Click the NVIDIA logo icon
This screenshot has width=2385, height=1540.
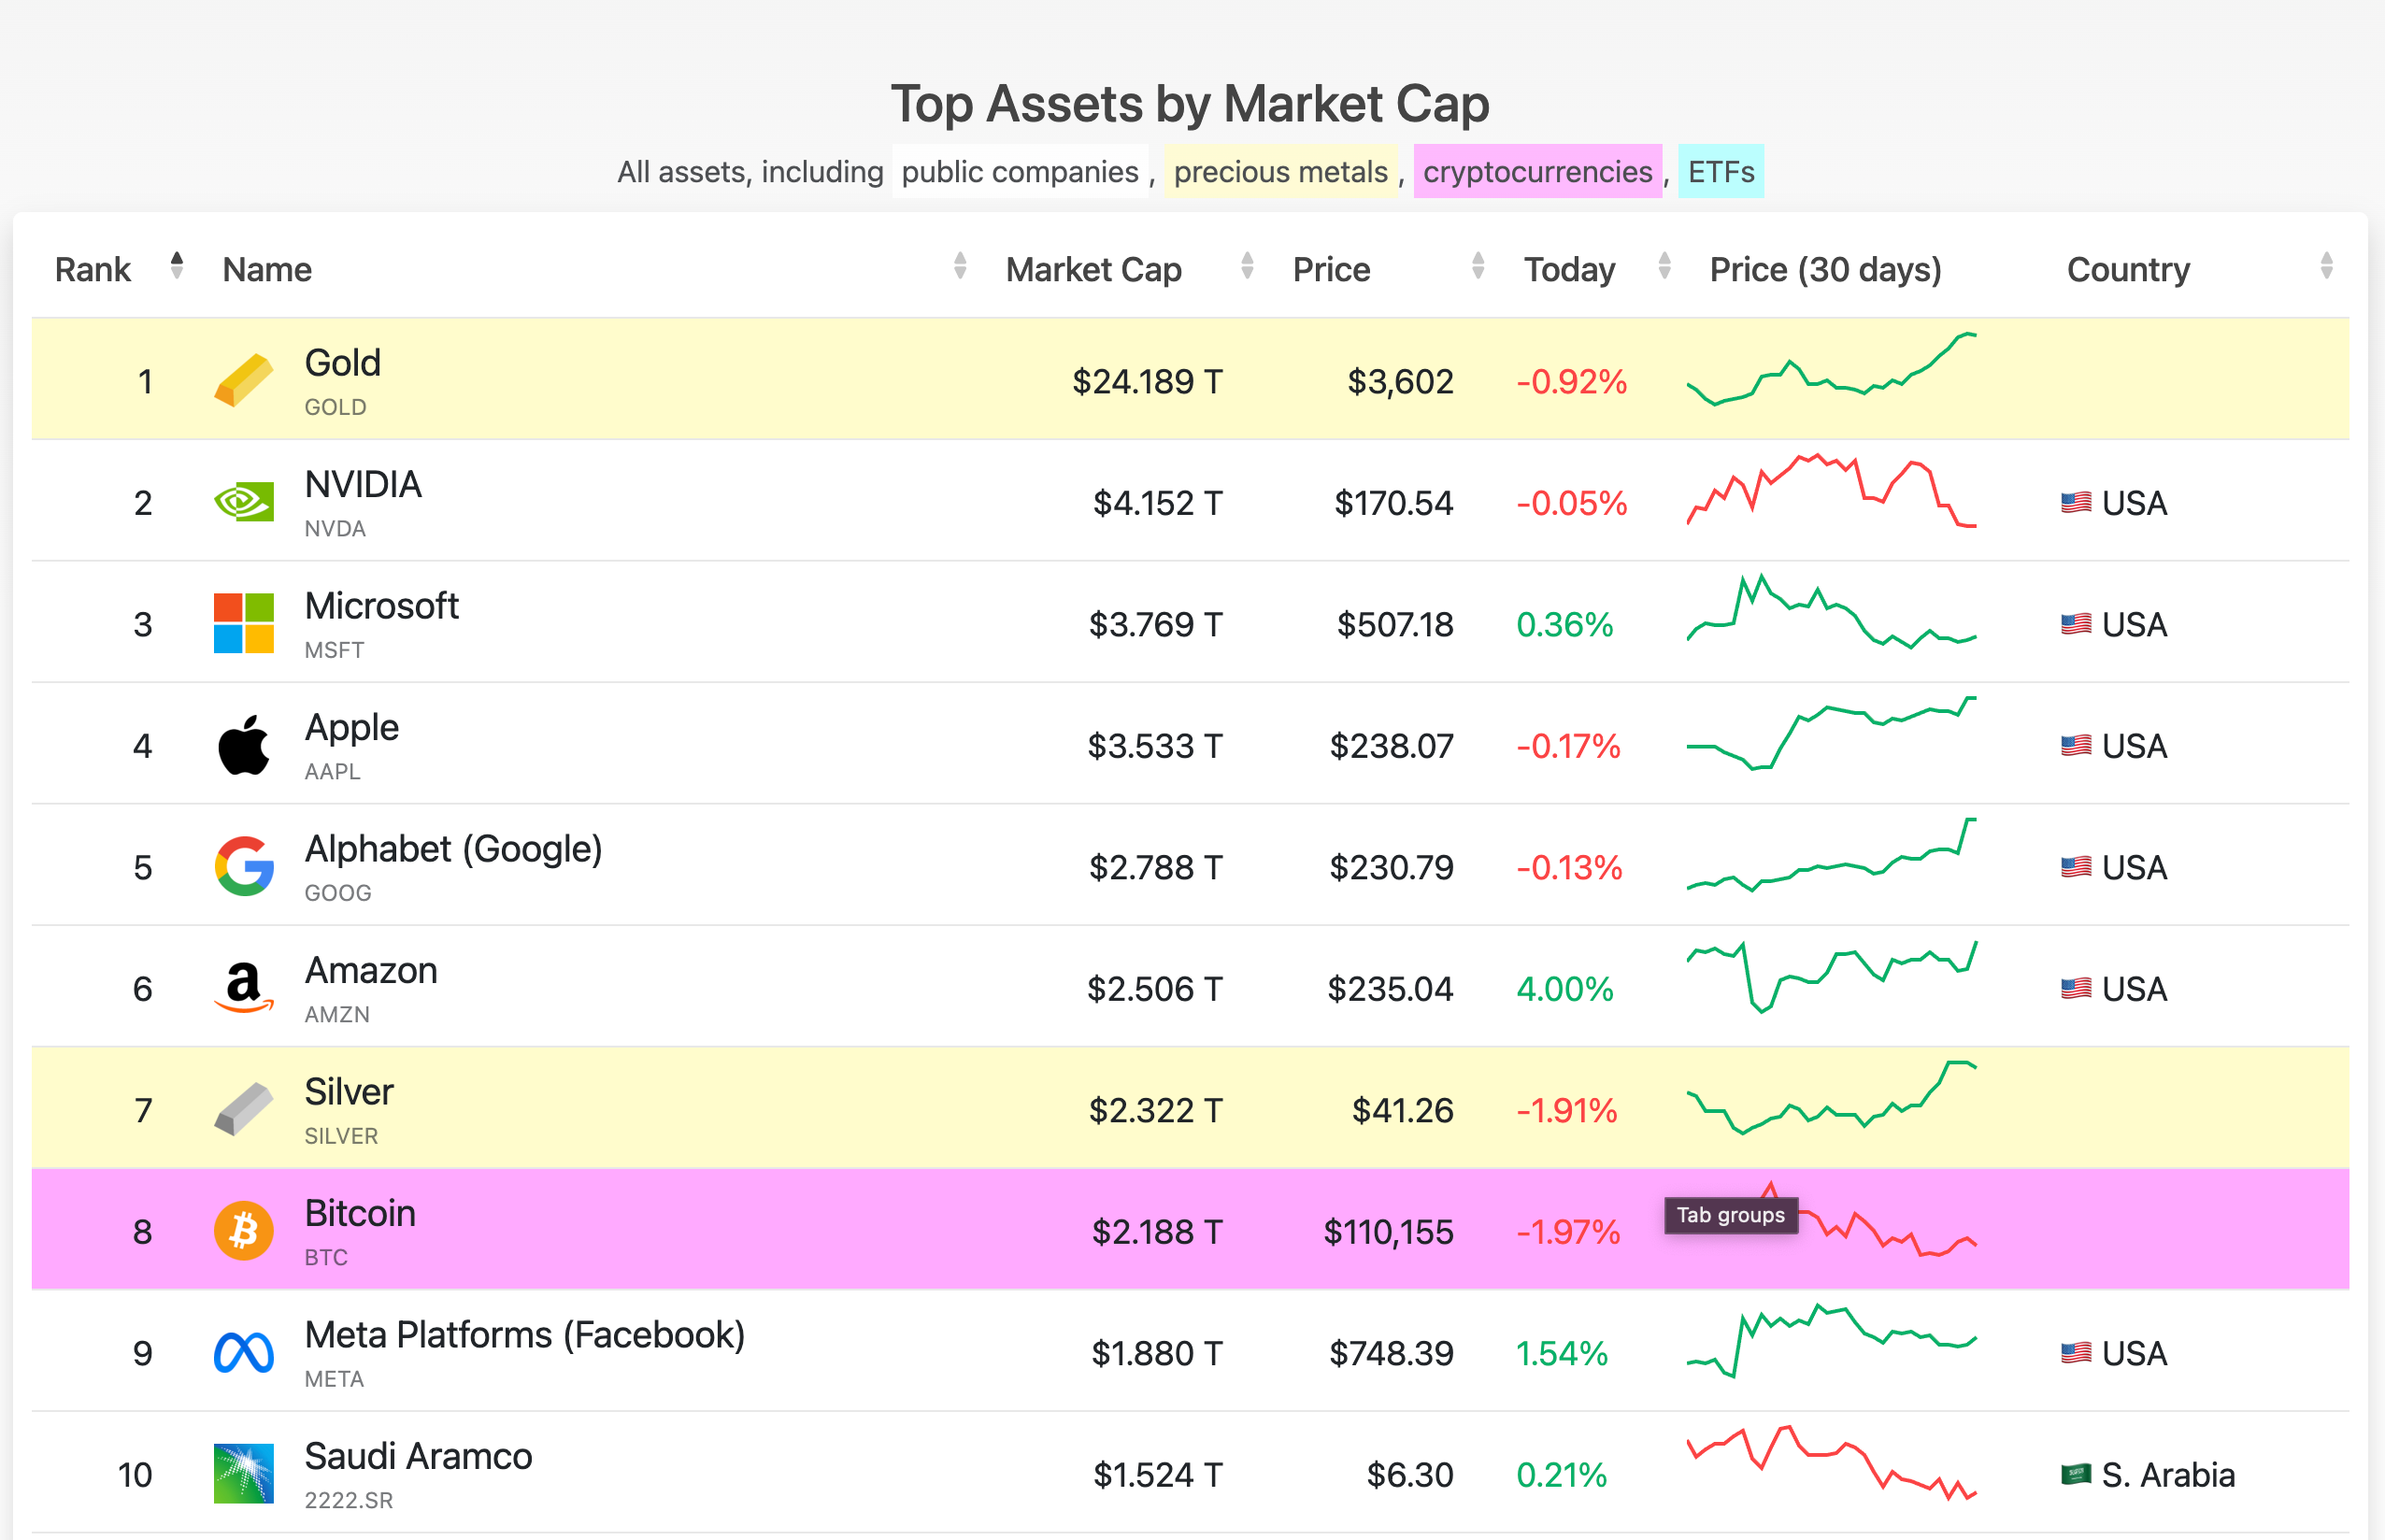tap(243, 502)
